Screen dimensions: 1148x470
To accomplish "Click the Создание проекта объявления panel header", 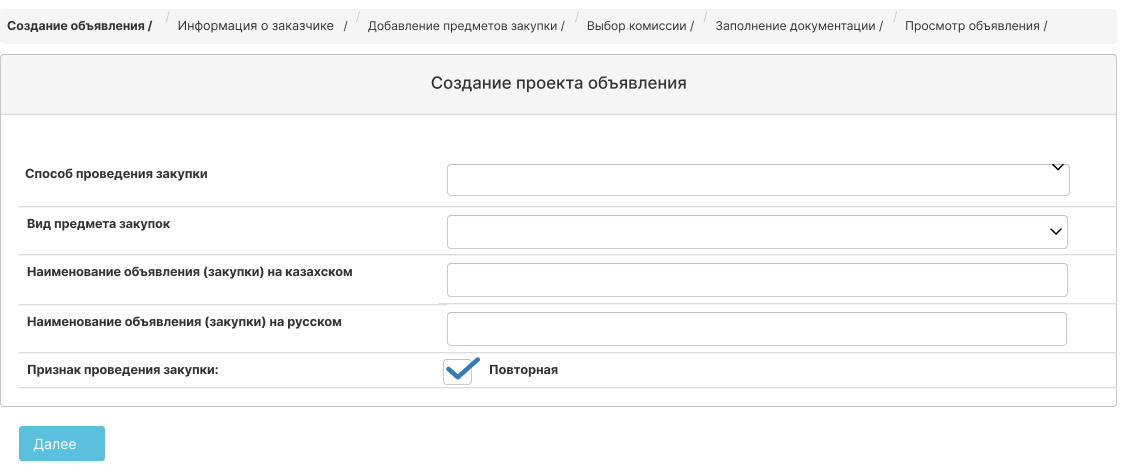I will click(x=559, y=83).
